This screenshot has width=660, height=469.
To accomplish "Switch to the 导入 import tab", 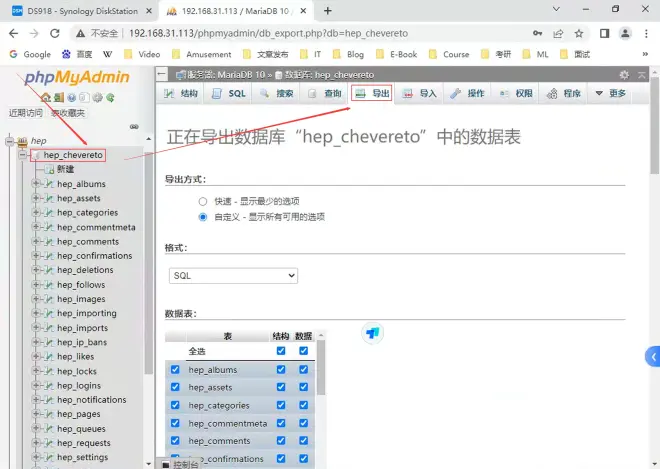I will [x=419, y=93].
